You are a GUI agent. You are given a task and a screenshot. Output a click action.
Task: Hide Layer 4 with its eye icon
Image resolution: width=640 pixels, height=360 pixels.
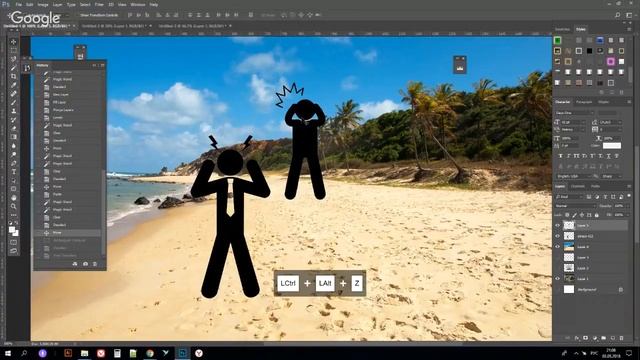point(558,247)
